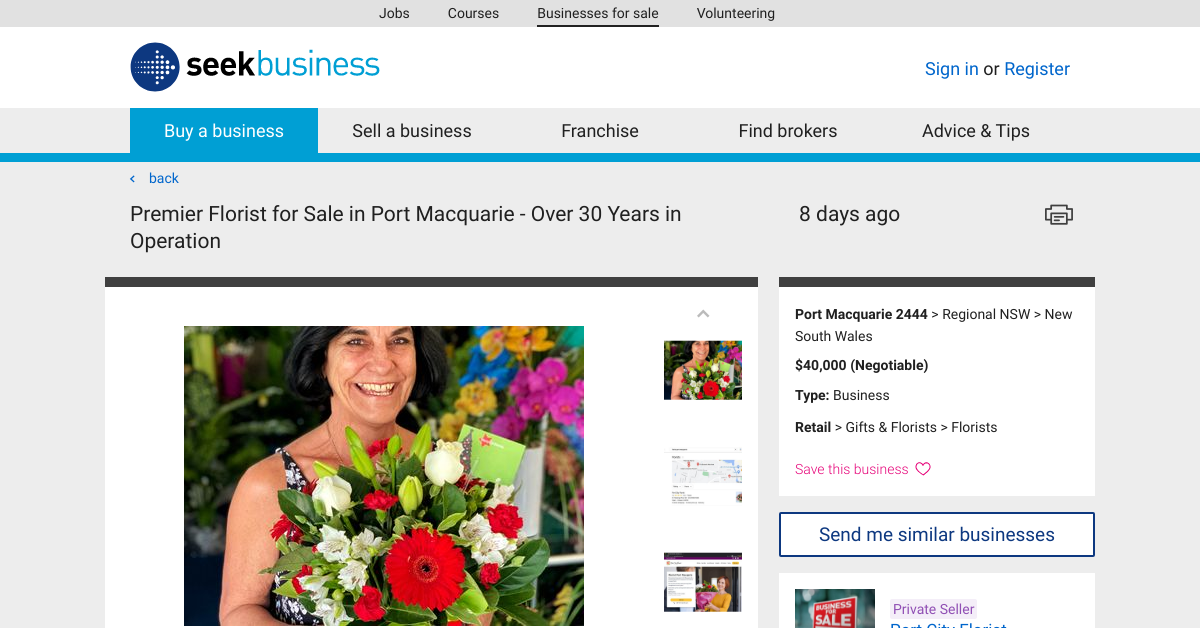The width and height of the screenshot is (1200, 628).
Task: Click the back arrow icon above the title
Action: pyautogui.click(x=131, y=178)
